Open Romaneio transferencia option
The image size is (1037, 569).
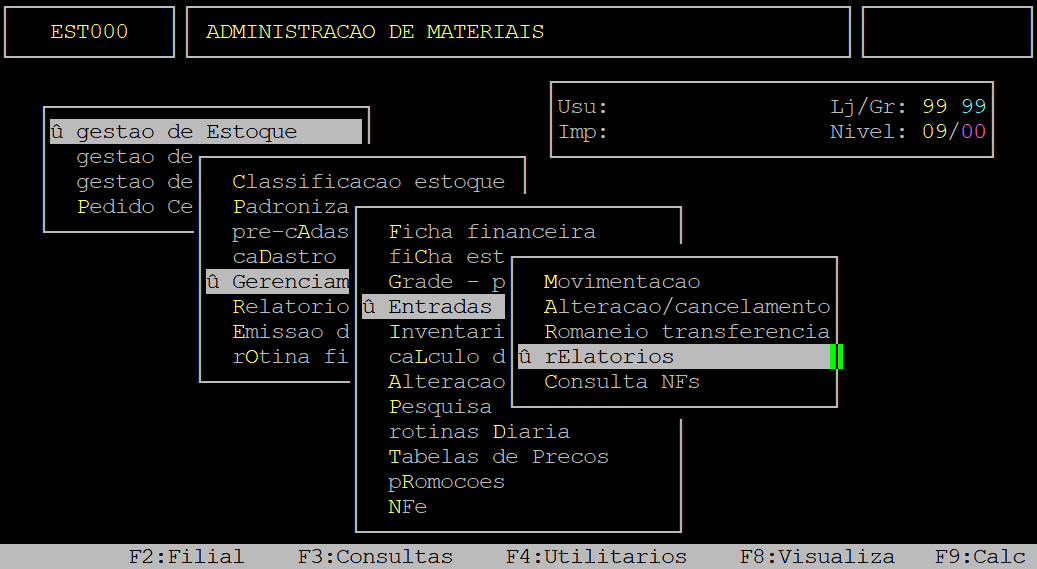click(x=686, y=332)
